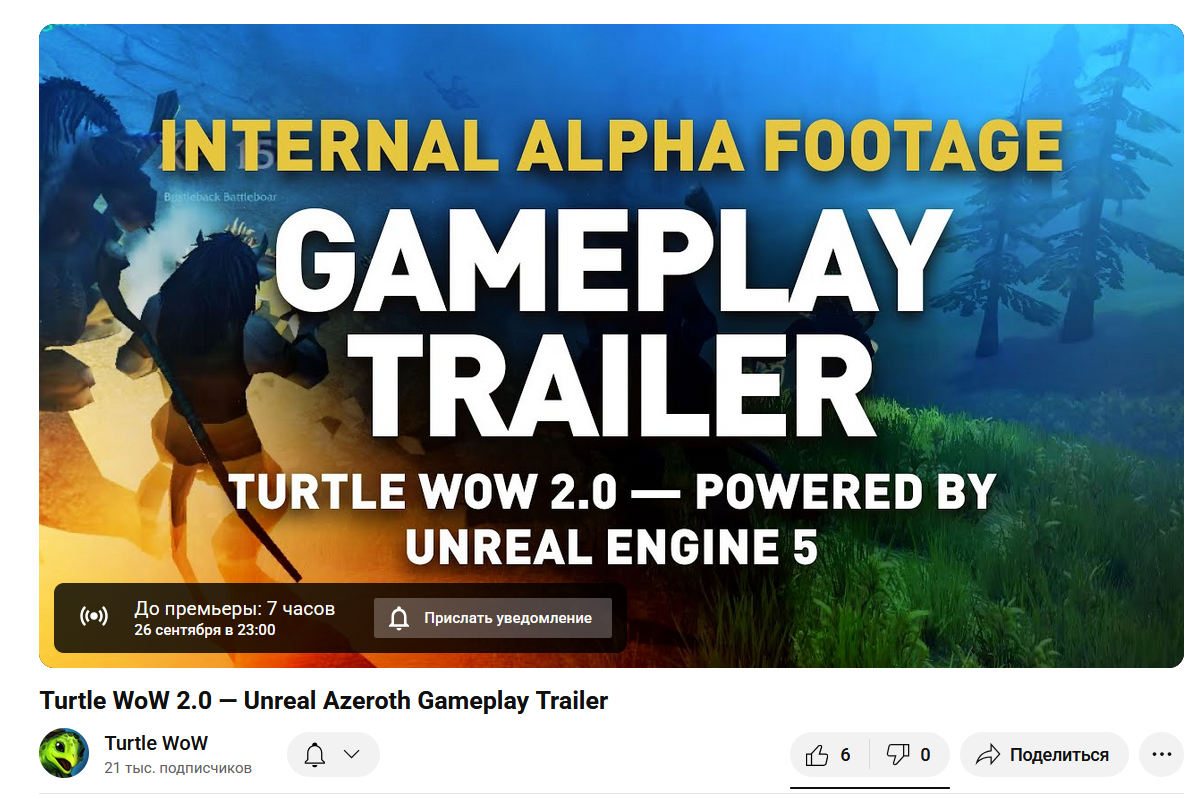
Task: Click the Turtle WoW 2.0 video title
Action: 324,701
